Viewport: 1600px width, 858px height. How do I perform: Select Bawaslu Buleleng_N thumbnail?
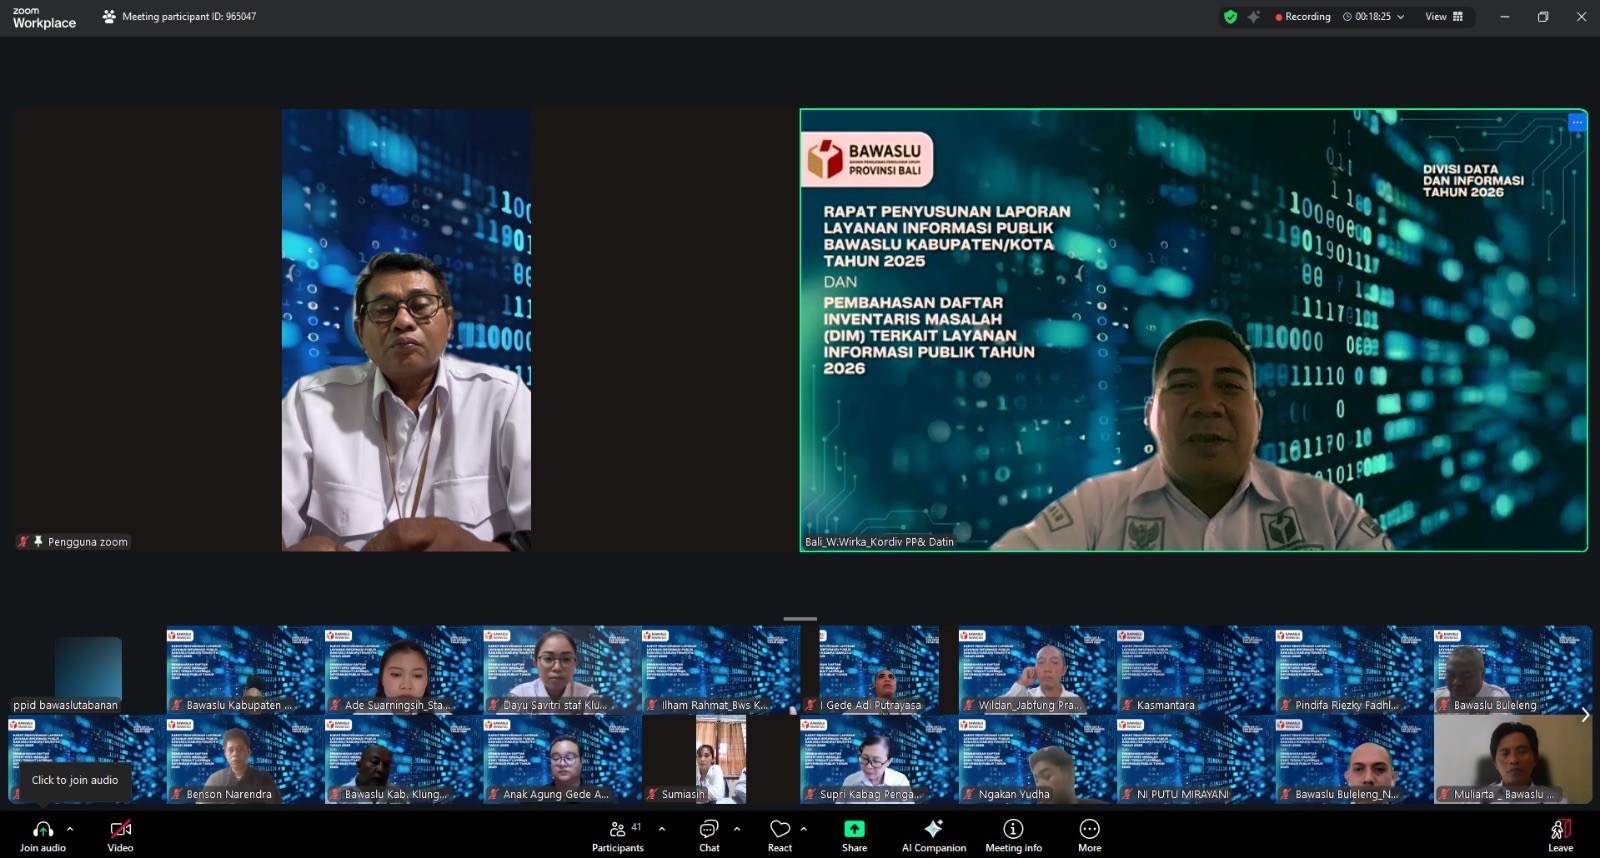tap(1354, 759)
